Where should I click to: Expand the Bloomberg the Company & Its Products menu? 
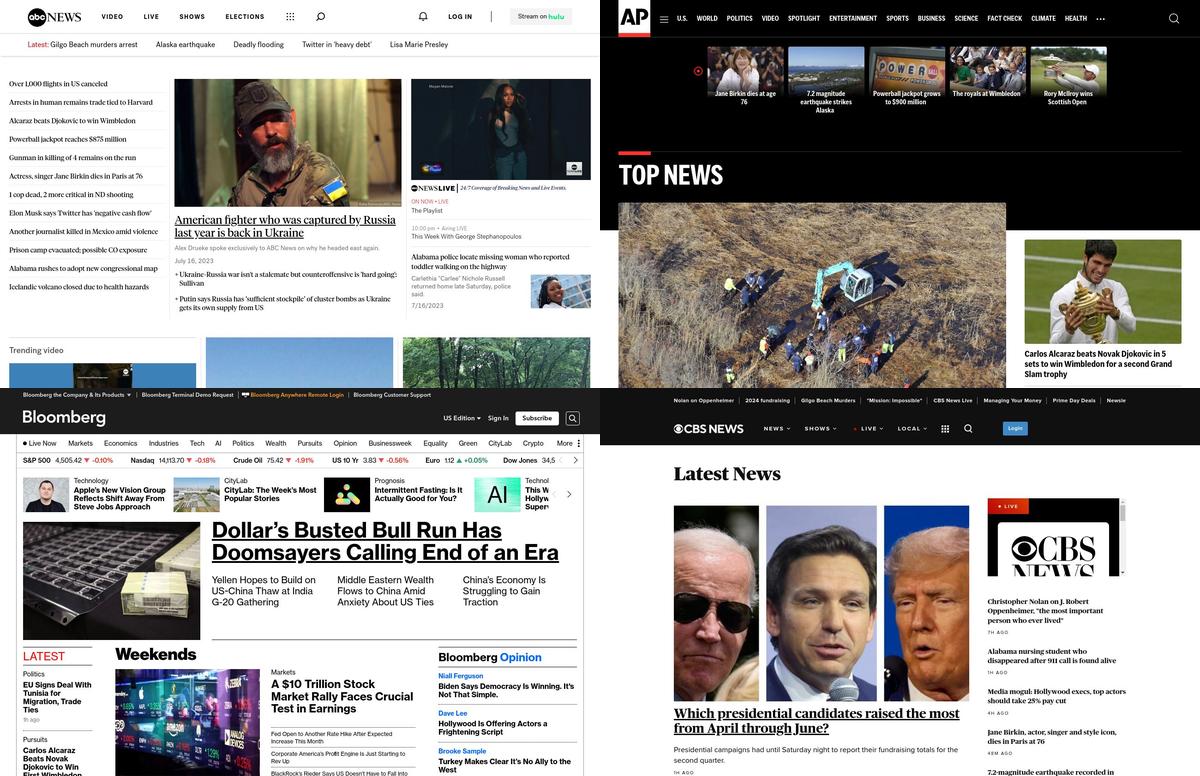73,395
